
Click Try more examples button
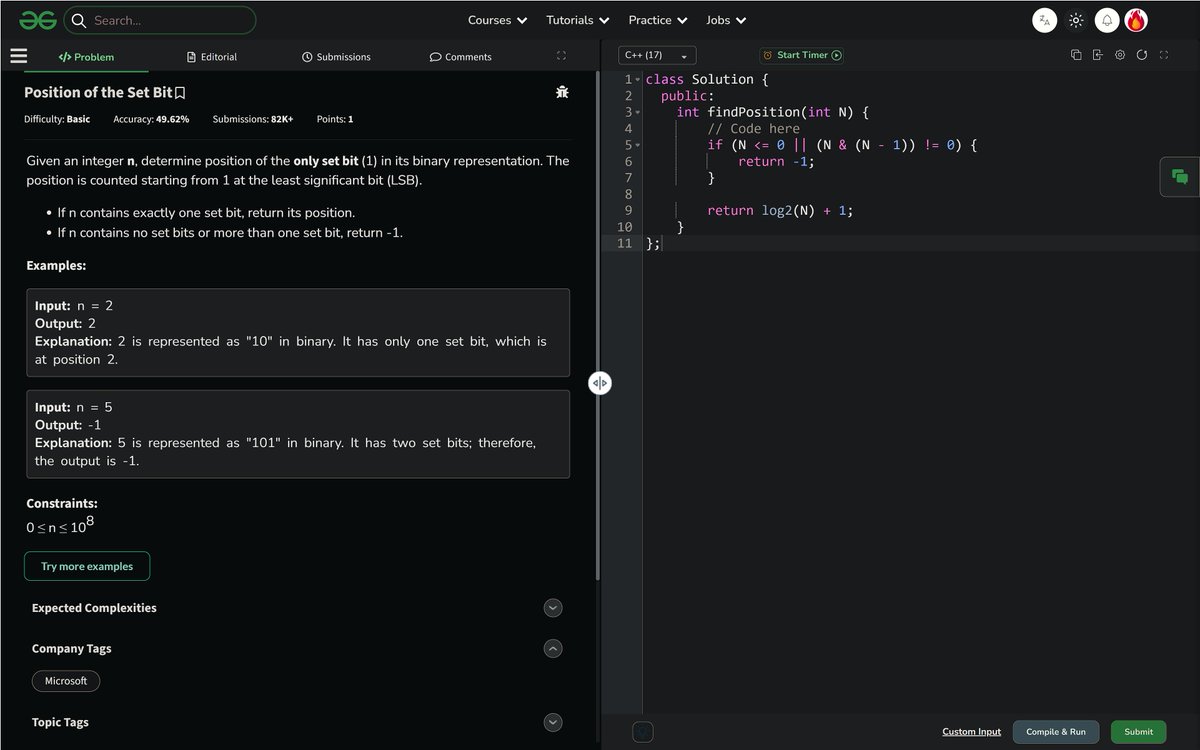tap(87, 566)
